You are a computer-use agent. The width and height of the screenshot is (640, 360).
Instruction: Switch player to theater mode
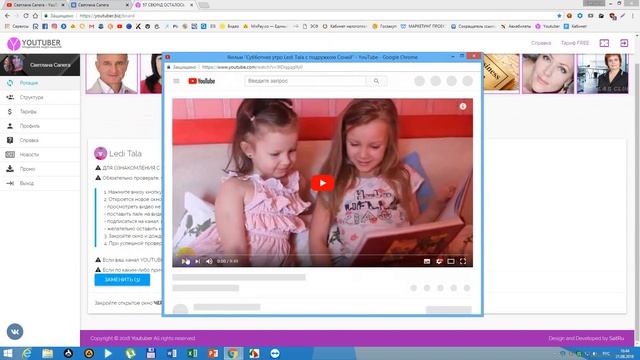[451, 261]
